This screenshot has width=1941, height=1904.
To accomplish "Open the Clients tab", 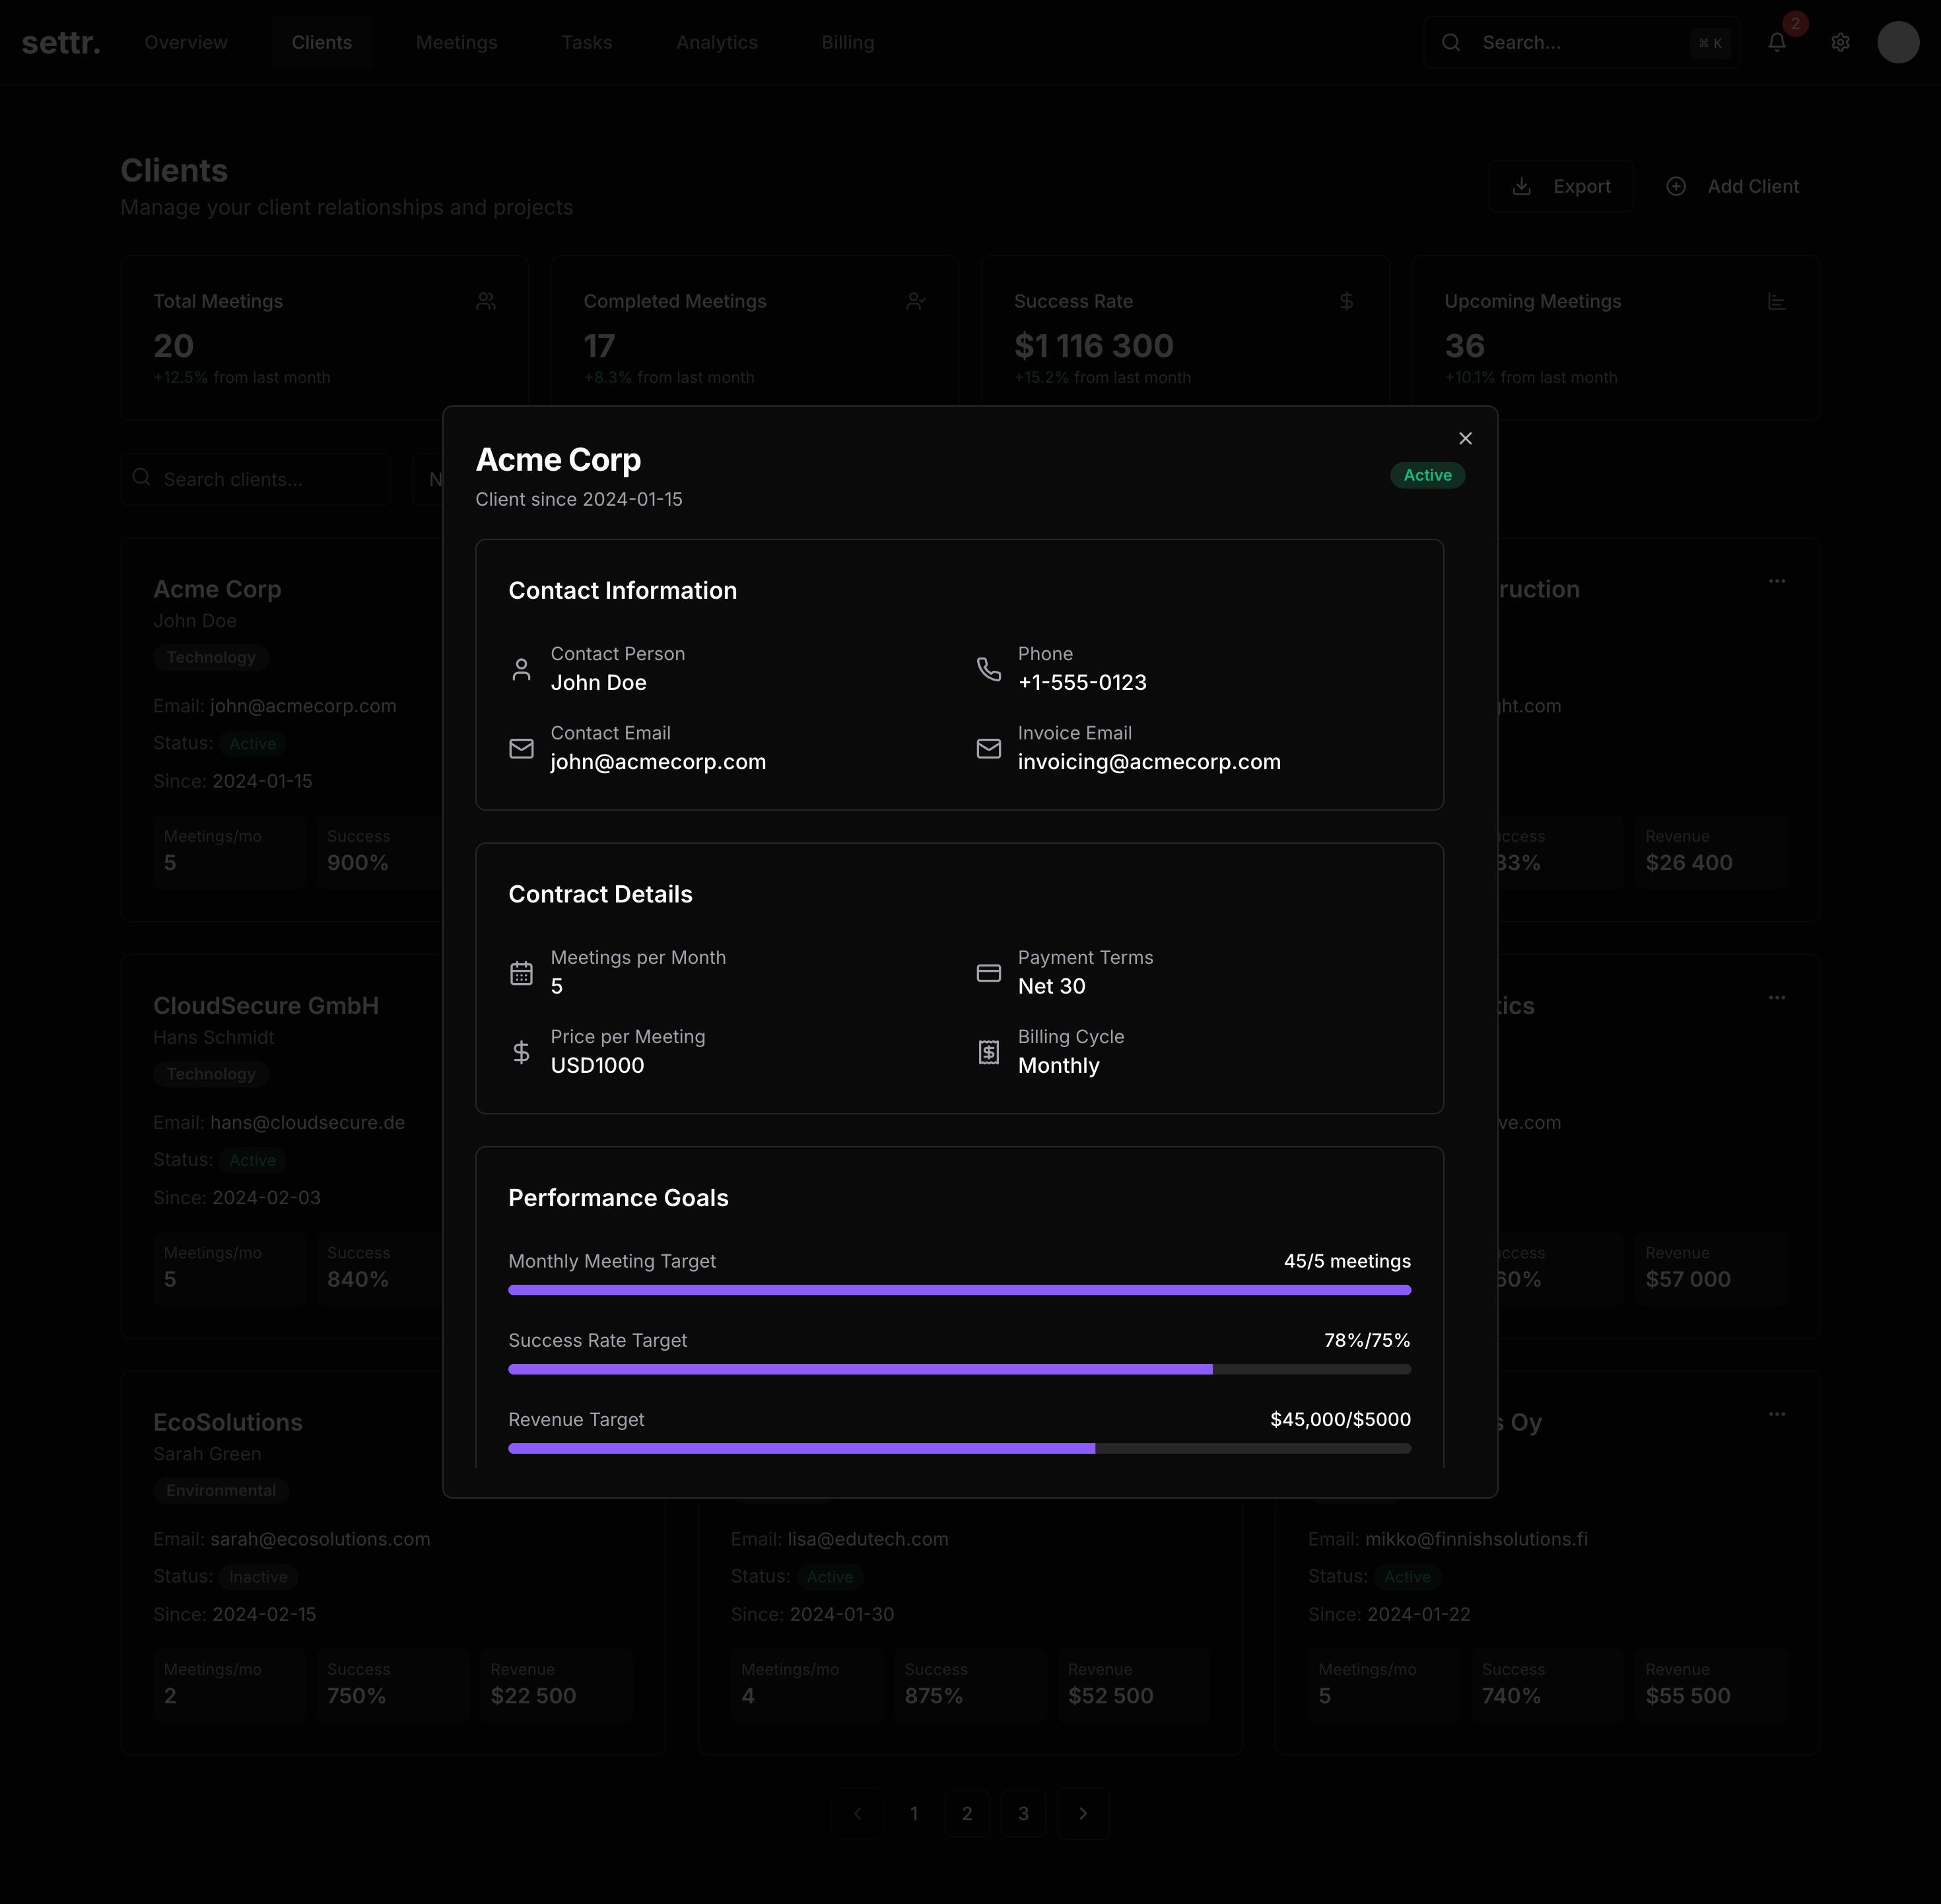I will [322, 42].
